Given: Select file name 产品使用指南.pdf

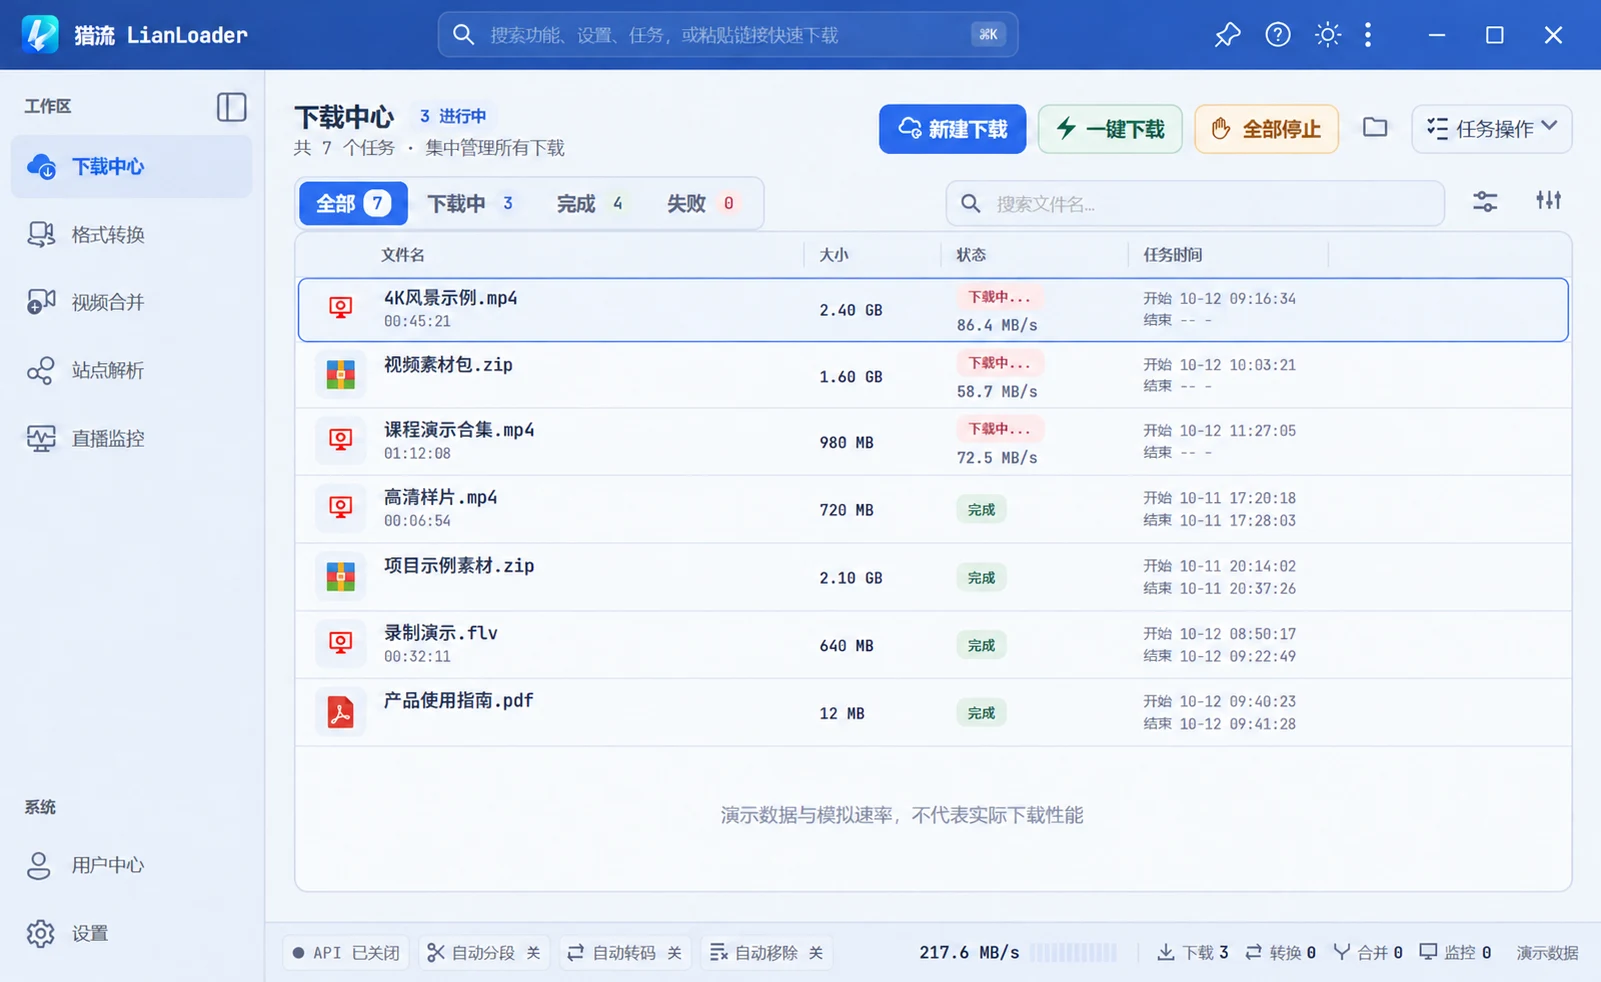Looking at the screenshot, I should tap(458, 701).
